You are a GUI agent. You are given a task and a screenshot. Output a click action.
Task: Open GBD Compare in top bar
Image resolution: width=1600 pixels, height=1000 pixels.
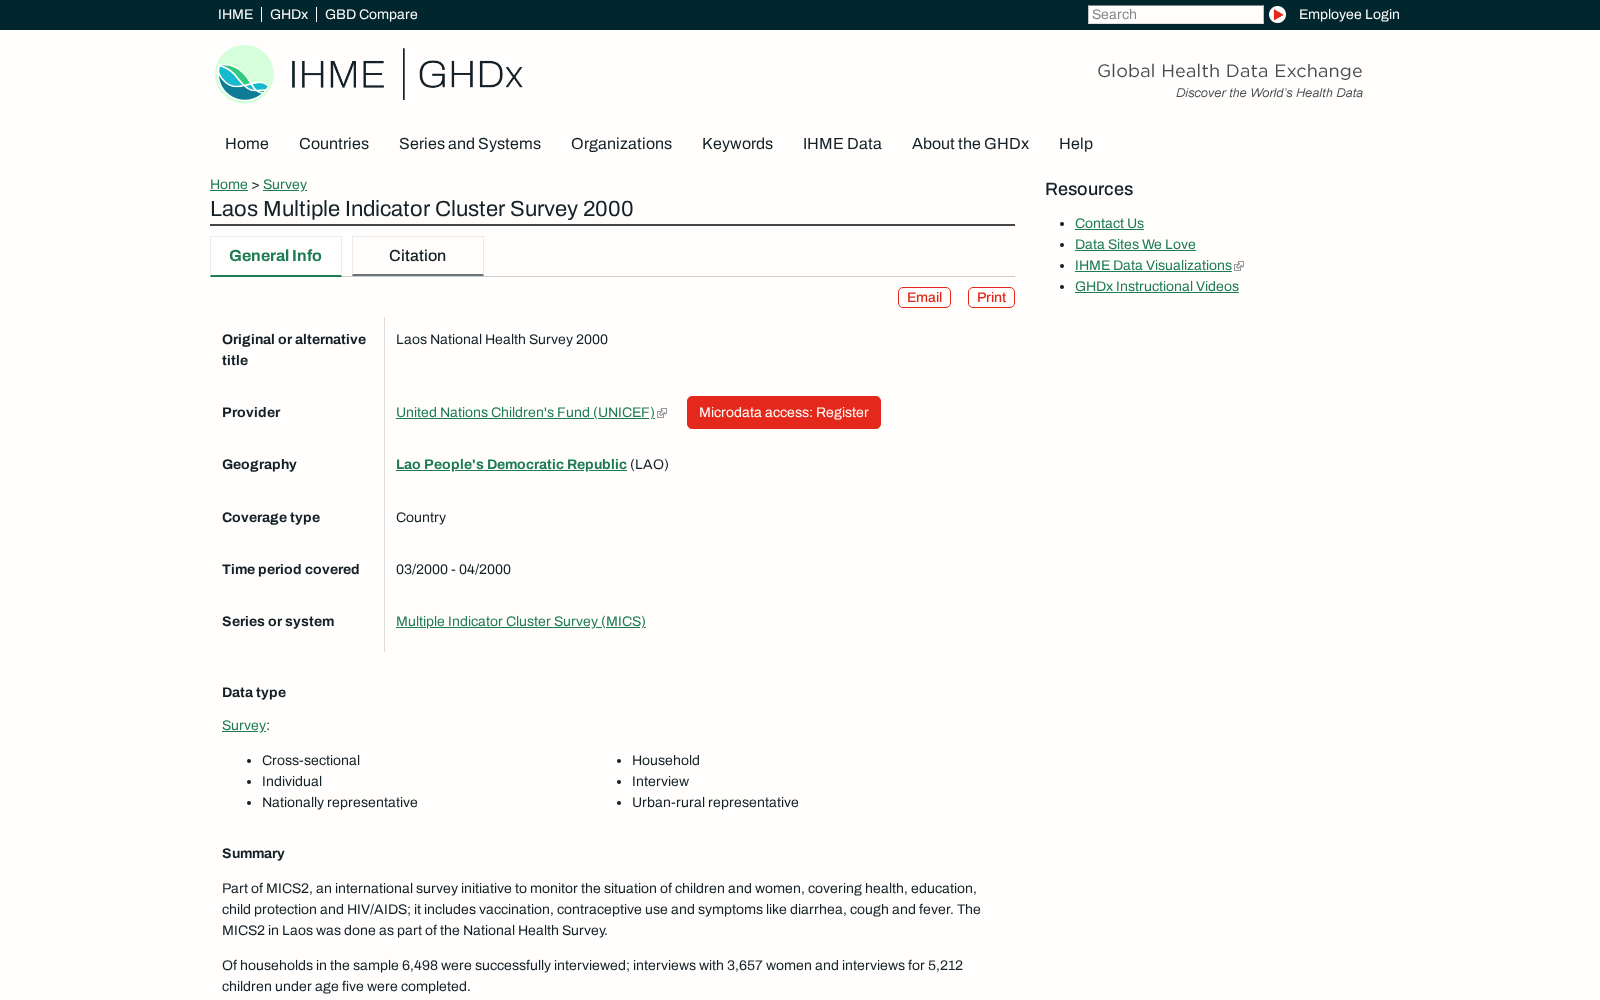click(x=371, y=14)
